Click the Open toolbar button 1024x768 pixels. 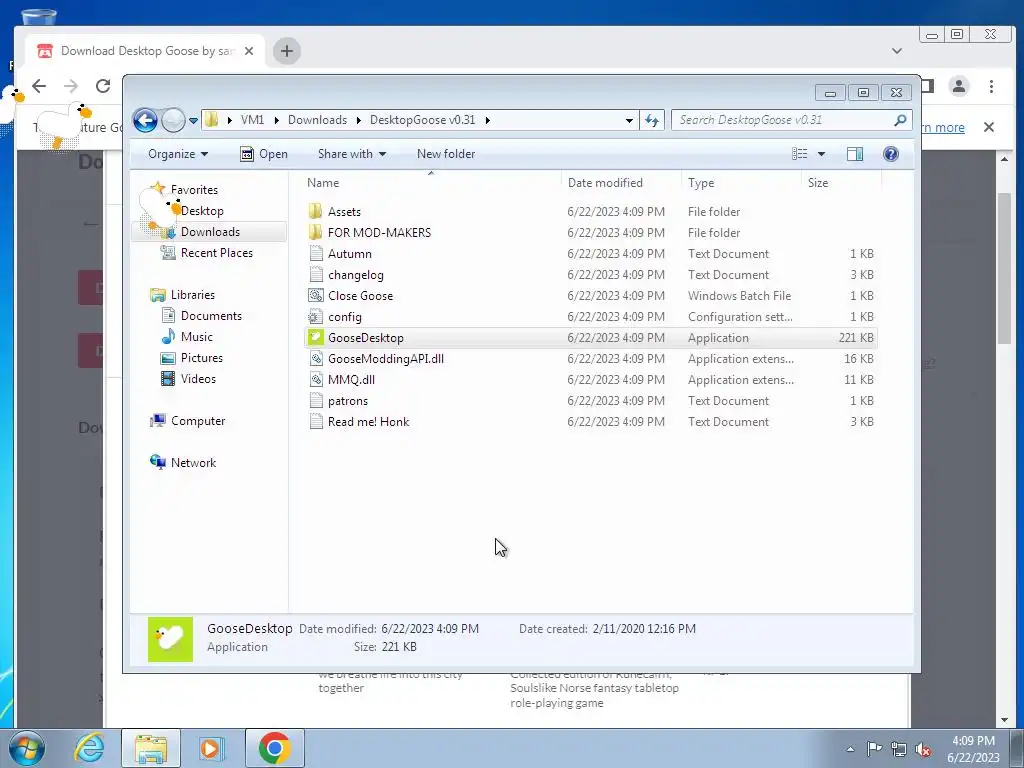click(264, 154)
